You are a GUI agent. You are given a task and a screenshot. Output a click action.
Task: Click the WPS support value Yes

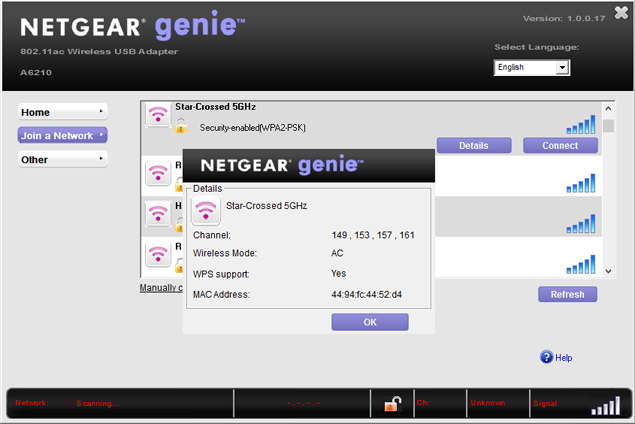tap(339, 273)
